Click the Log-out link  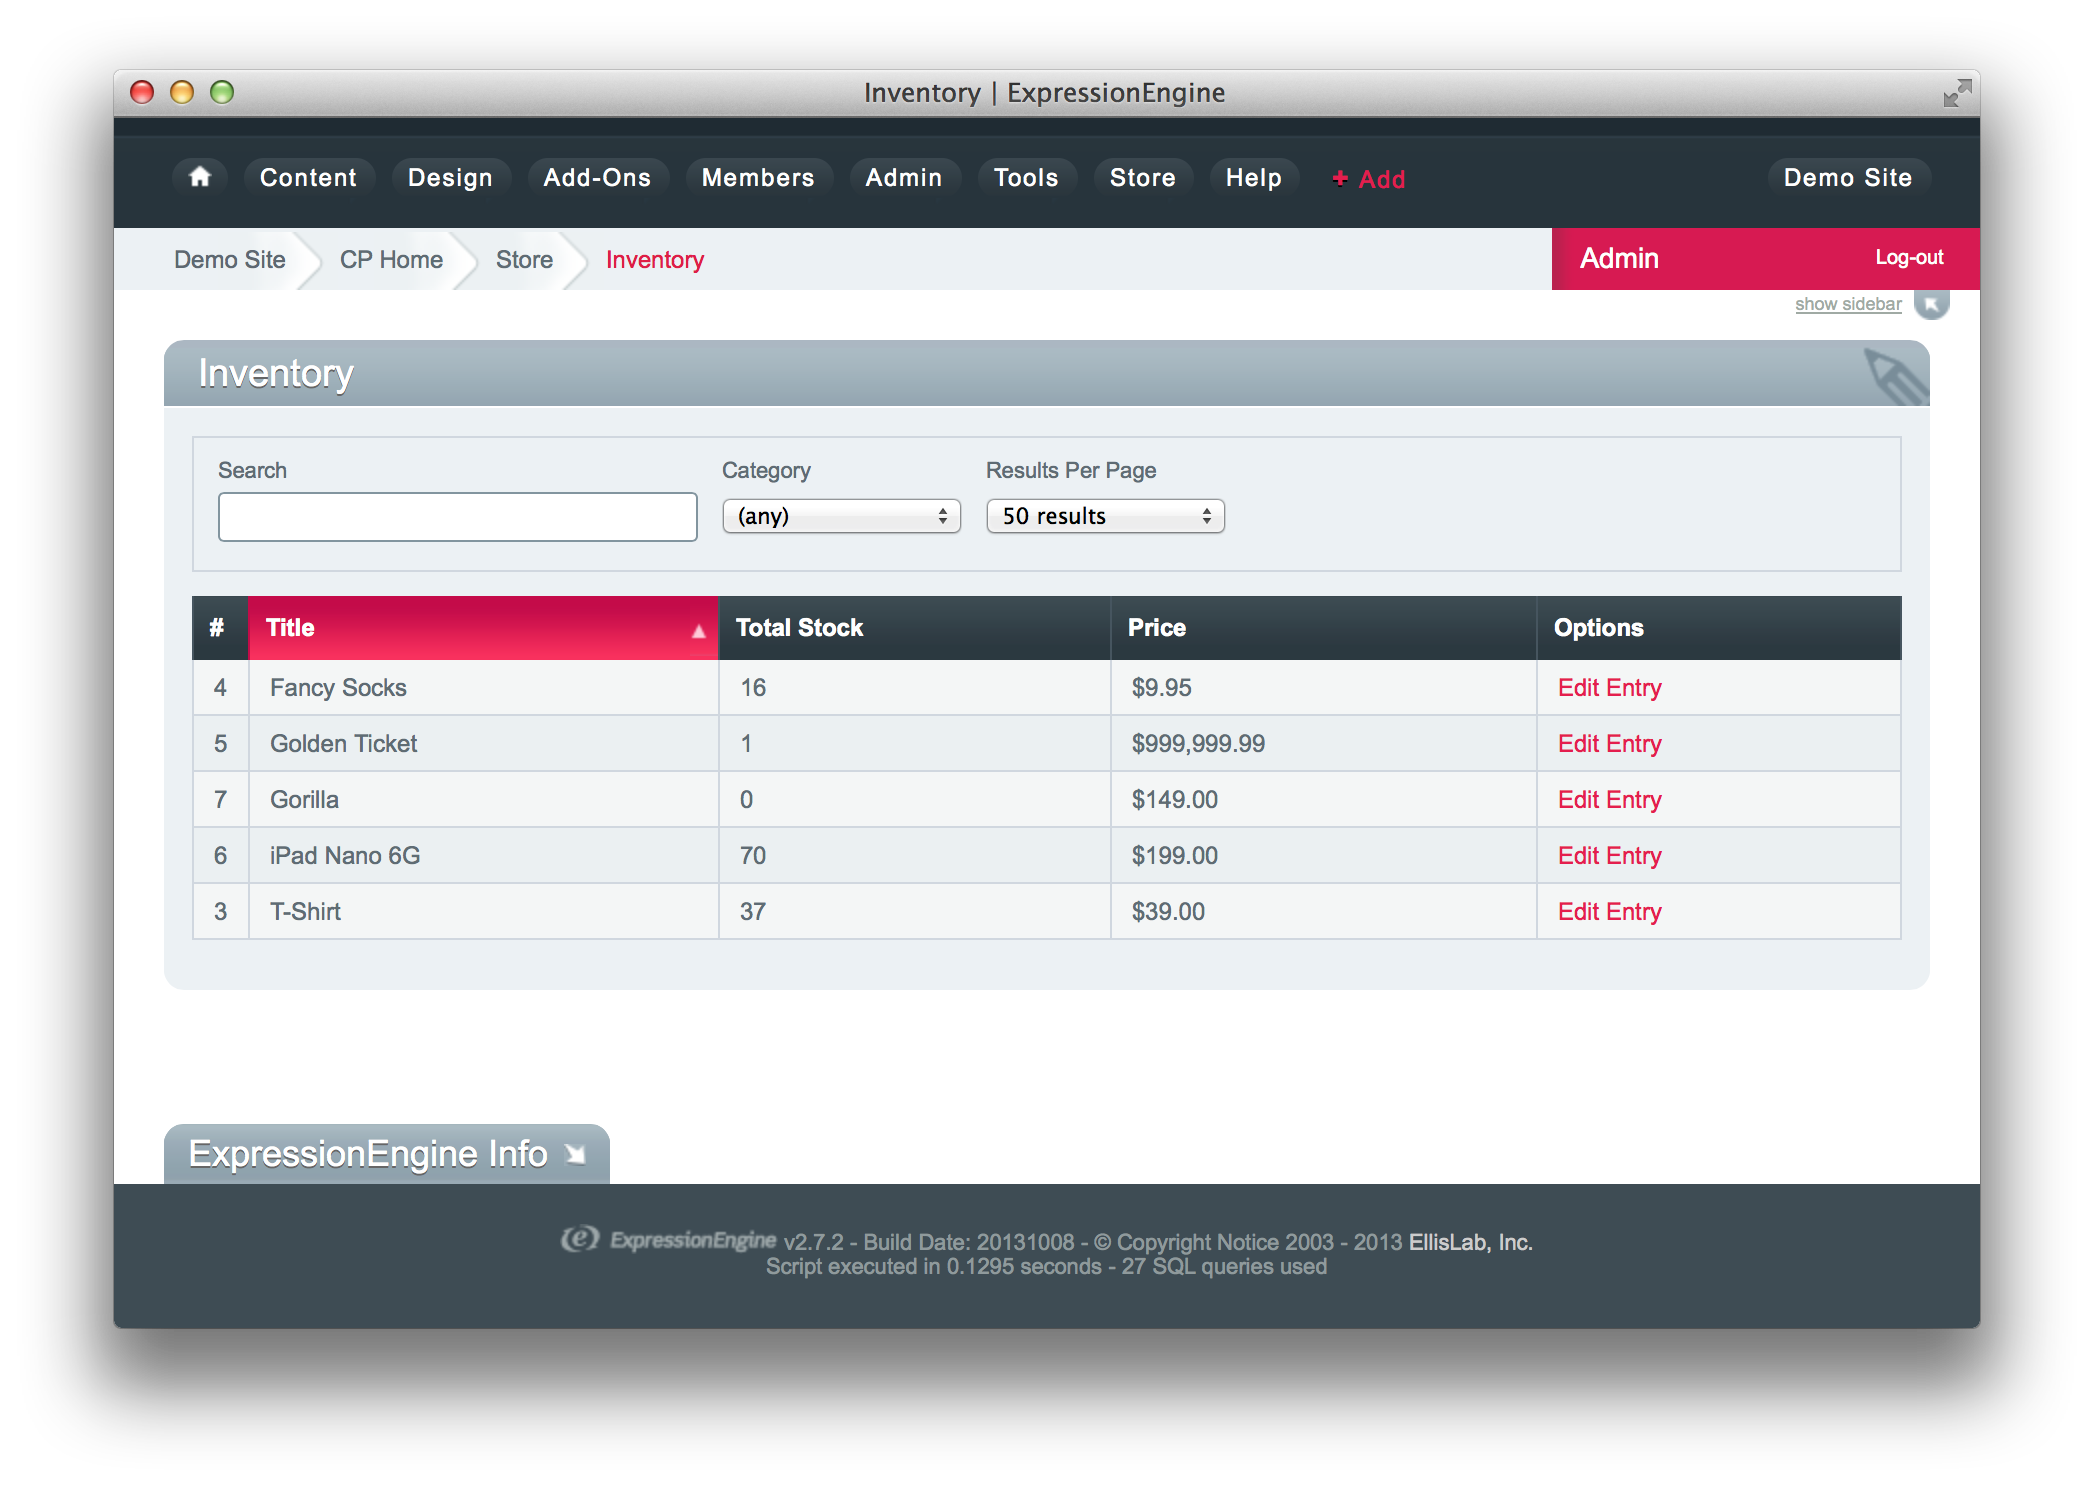pyautogui.click(x=1909, y=258)
